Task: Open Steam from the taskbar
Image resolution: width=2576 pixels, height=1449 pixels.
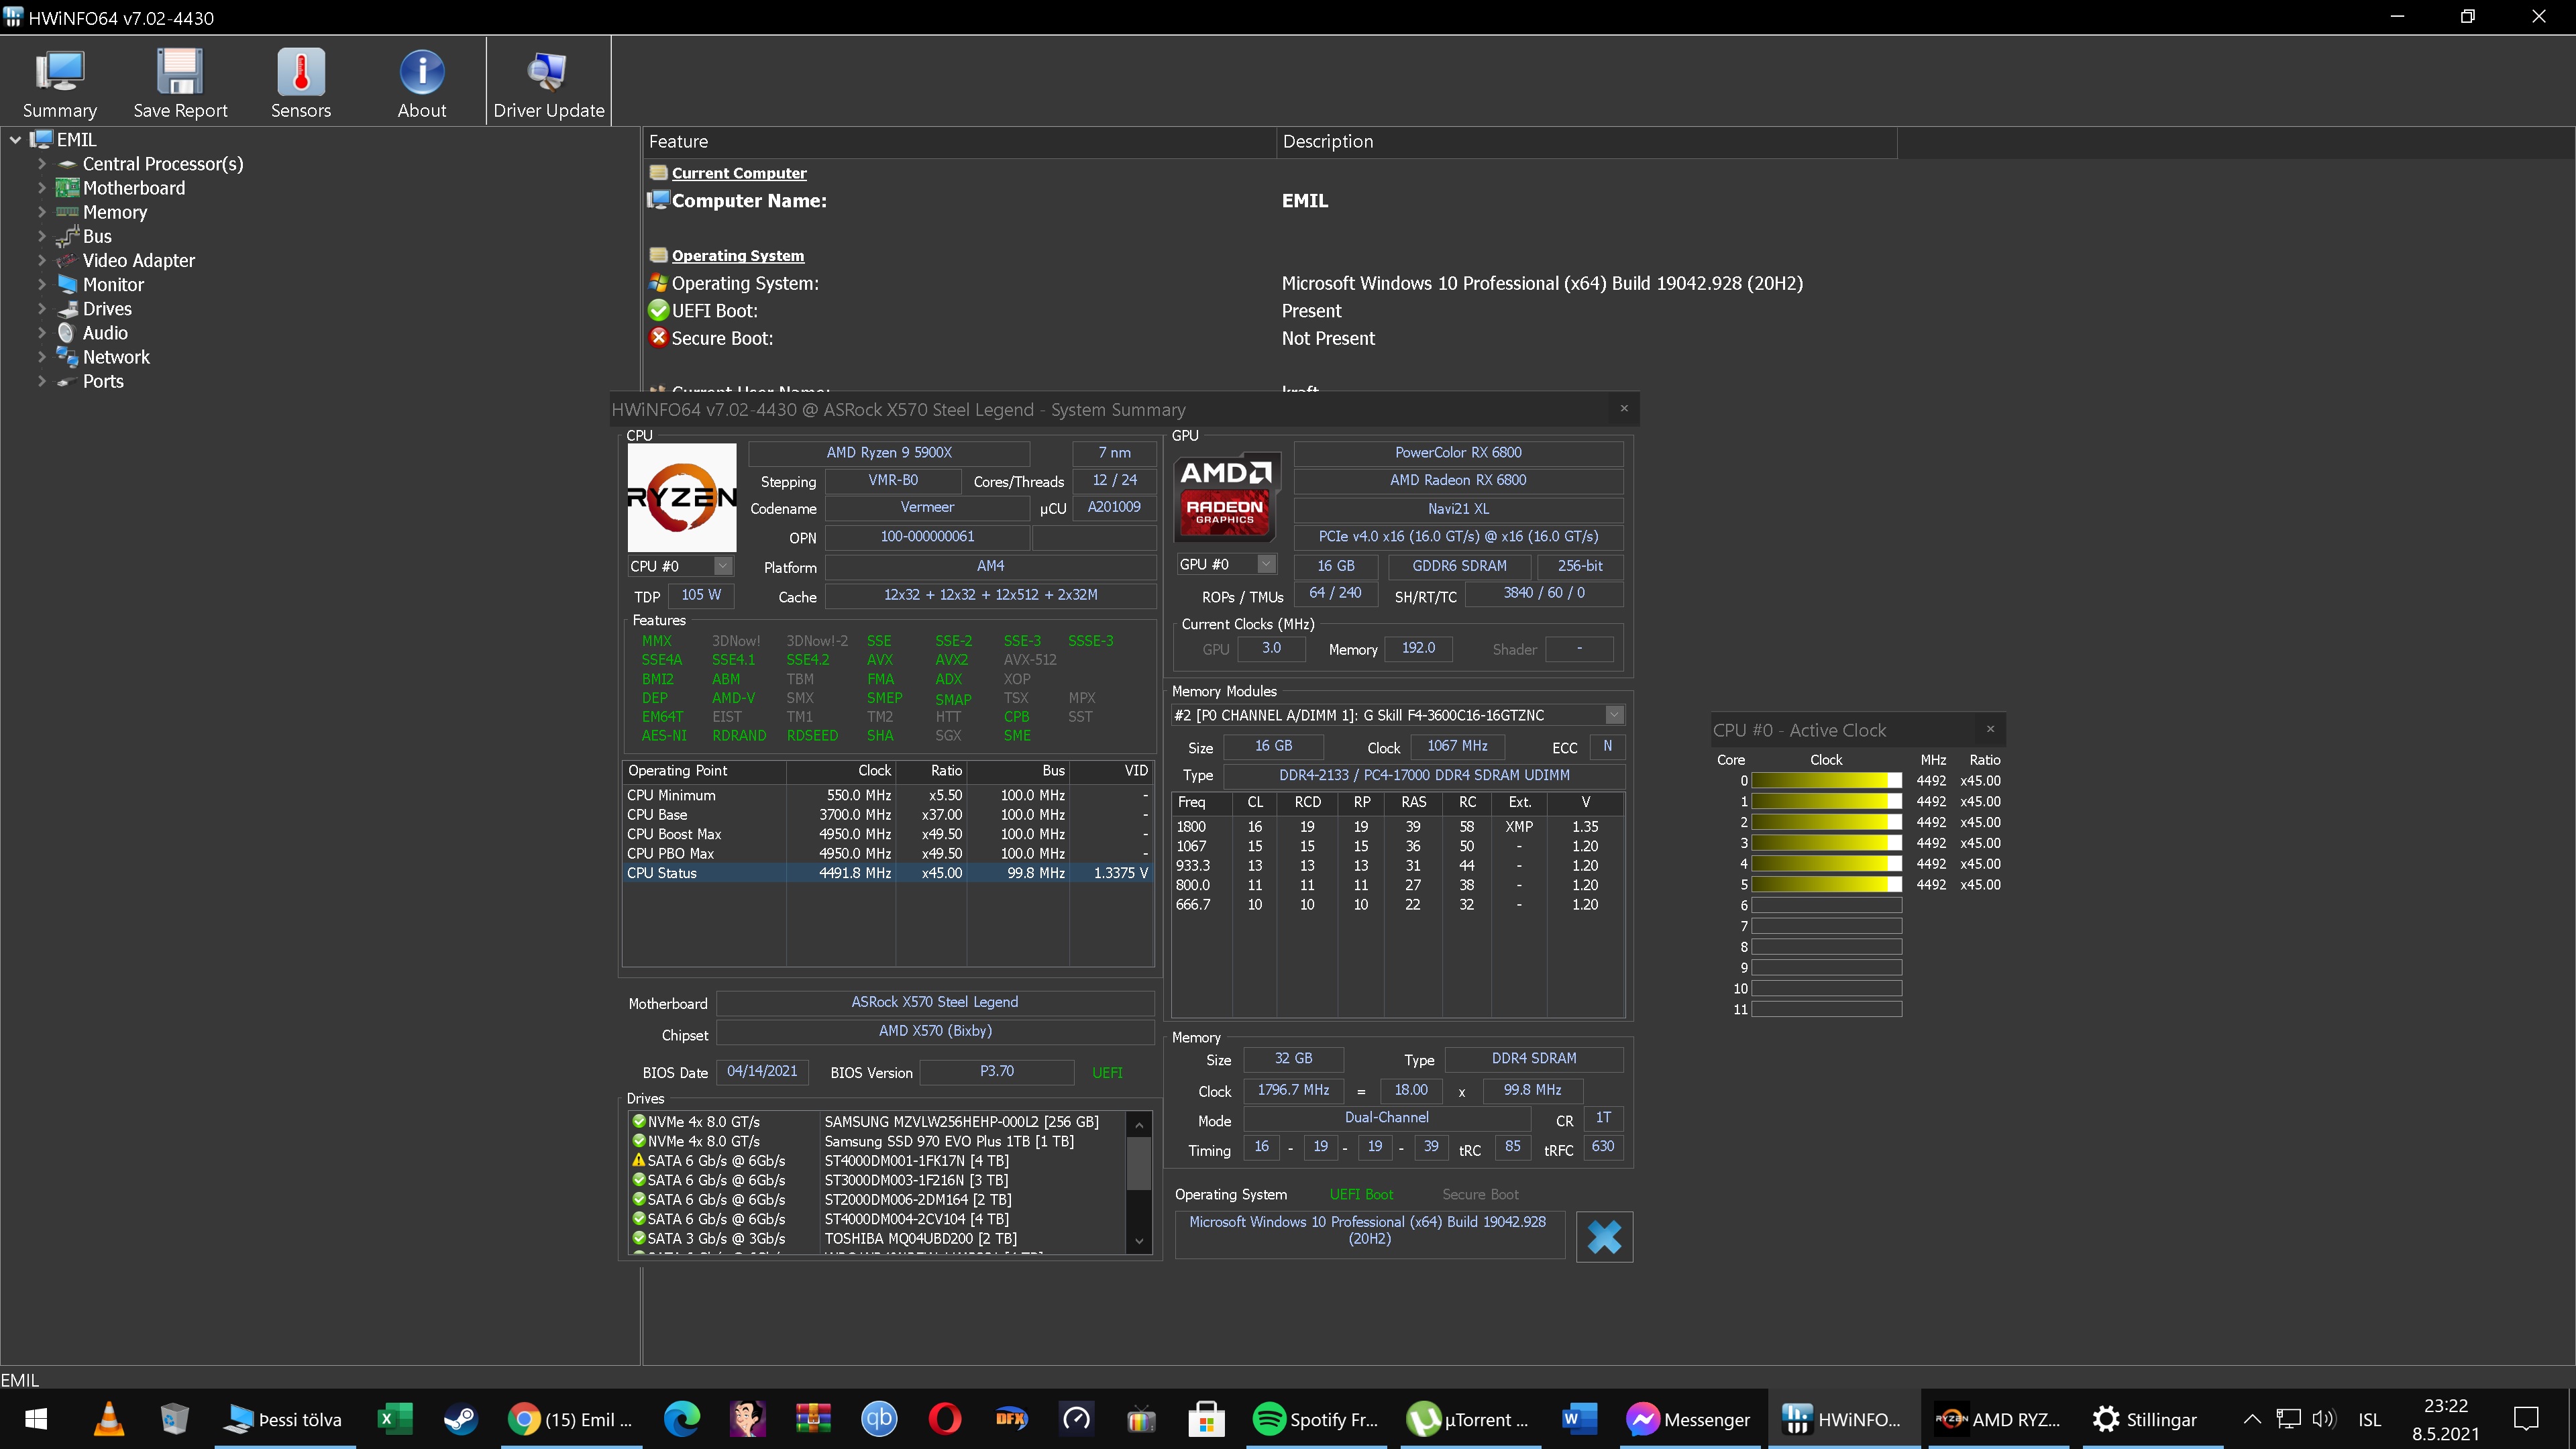Action: click(460, 1419)
